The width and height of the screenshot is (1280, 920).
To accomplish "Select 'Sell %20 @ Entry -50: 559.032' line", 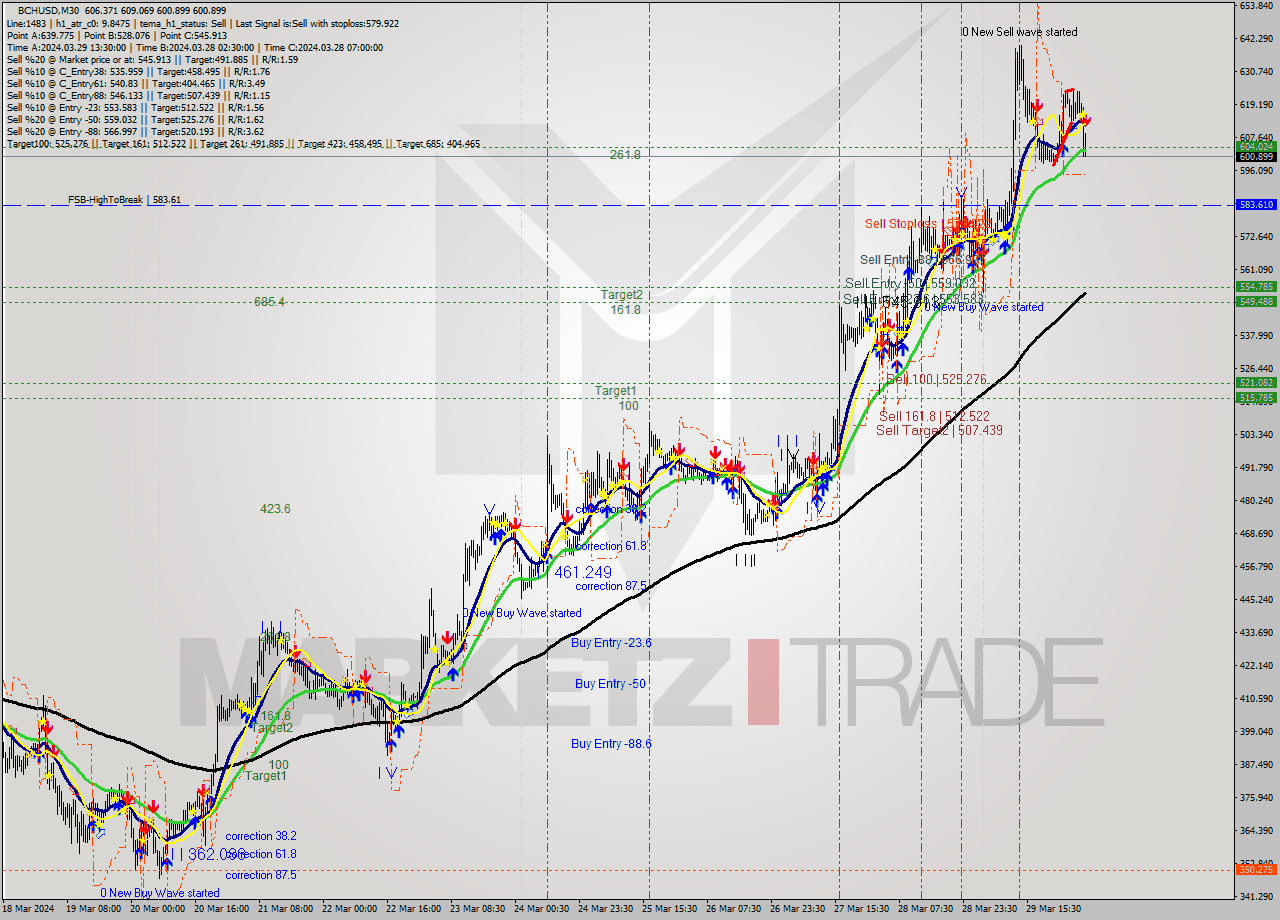I will pos(135,119).
